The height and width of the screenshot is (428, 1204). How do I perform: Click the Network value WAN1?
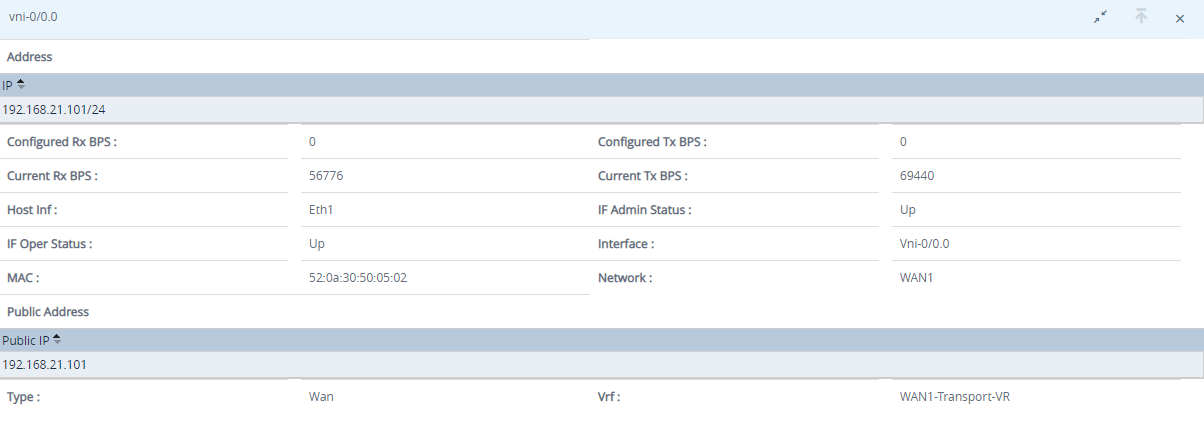pos(917,278)
